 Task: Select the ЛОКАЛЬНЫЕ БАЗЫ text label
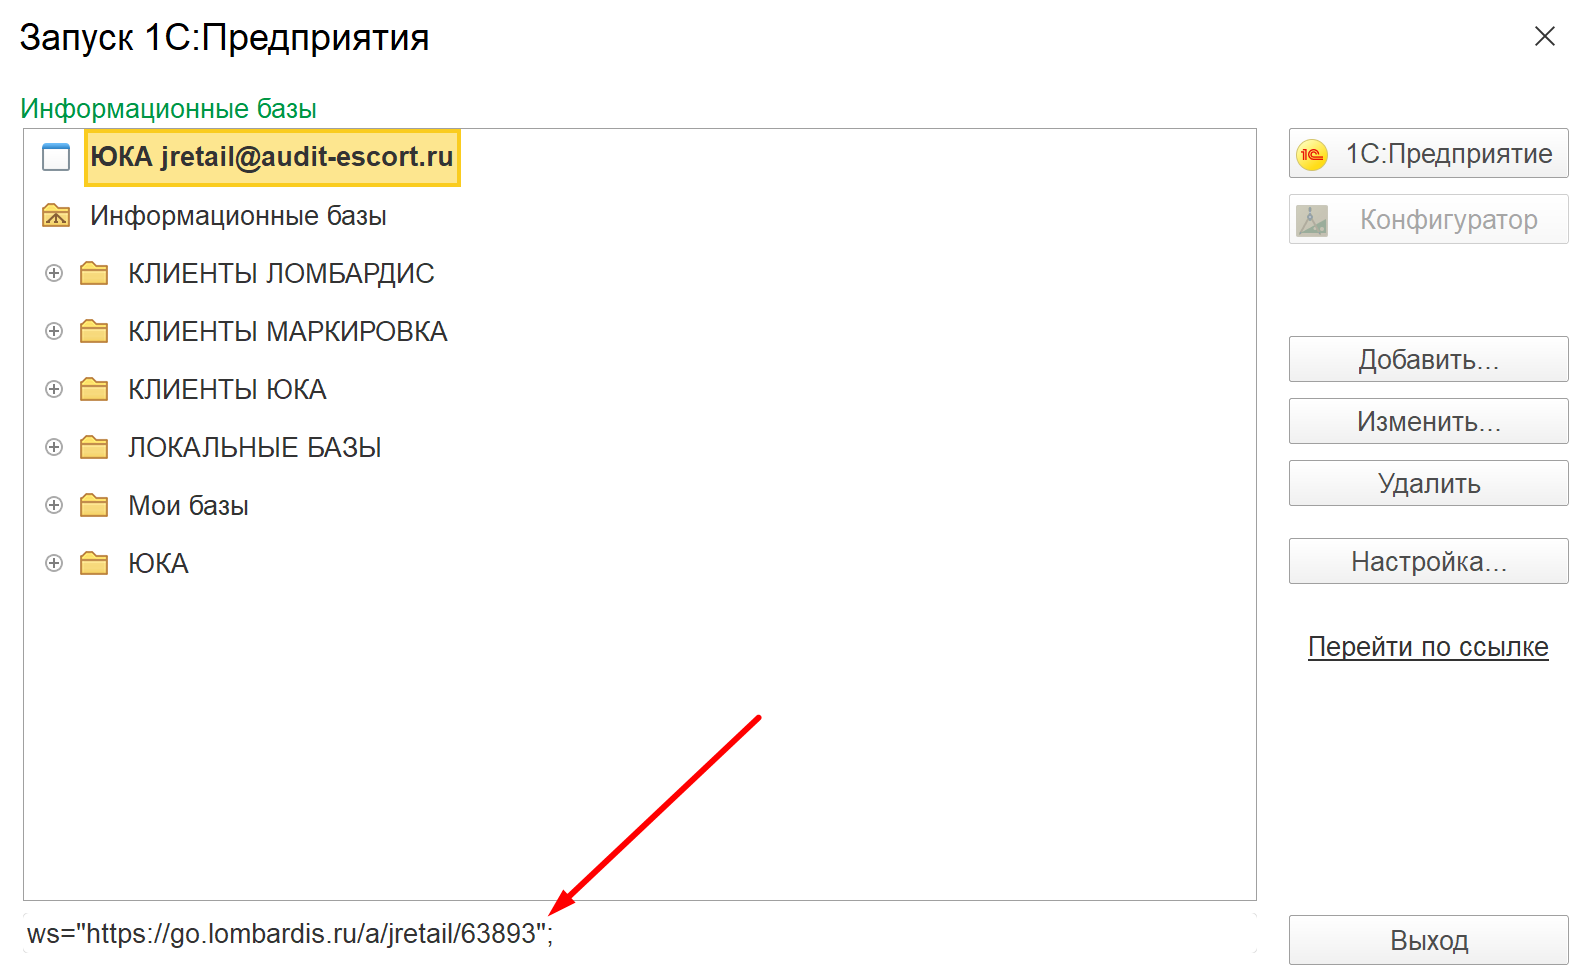coord(255,447)
